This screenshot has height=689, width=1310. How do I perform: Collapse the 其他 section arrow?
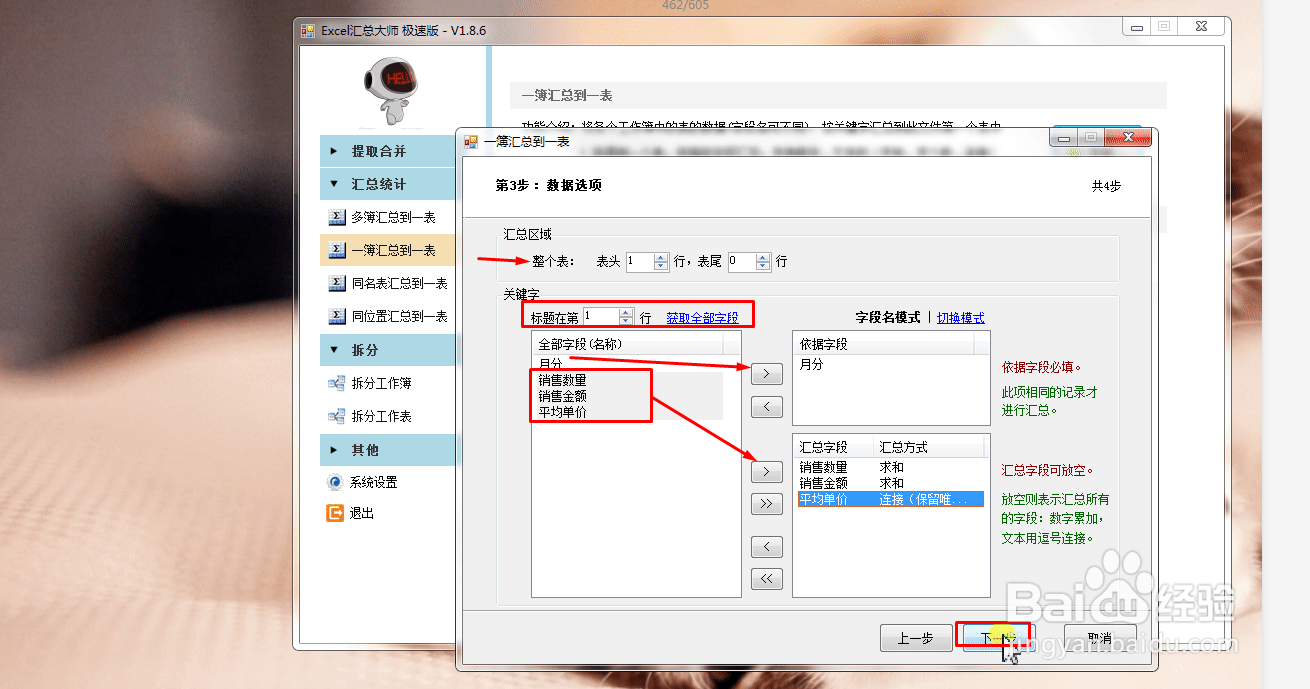(334, 450)
